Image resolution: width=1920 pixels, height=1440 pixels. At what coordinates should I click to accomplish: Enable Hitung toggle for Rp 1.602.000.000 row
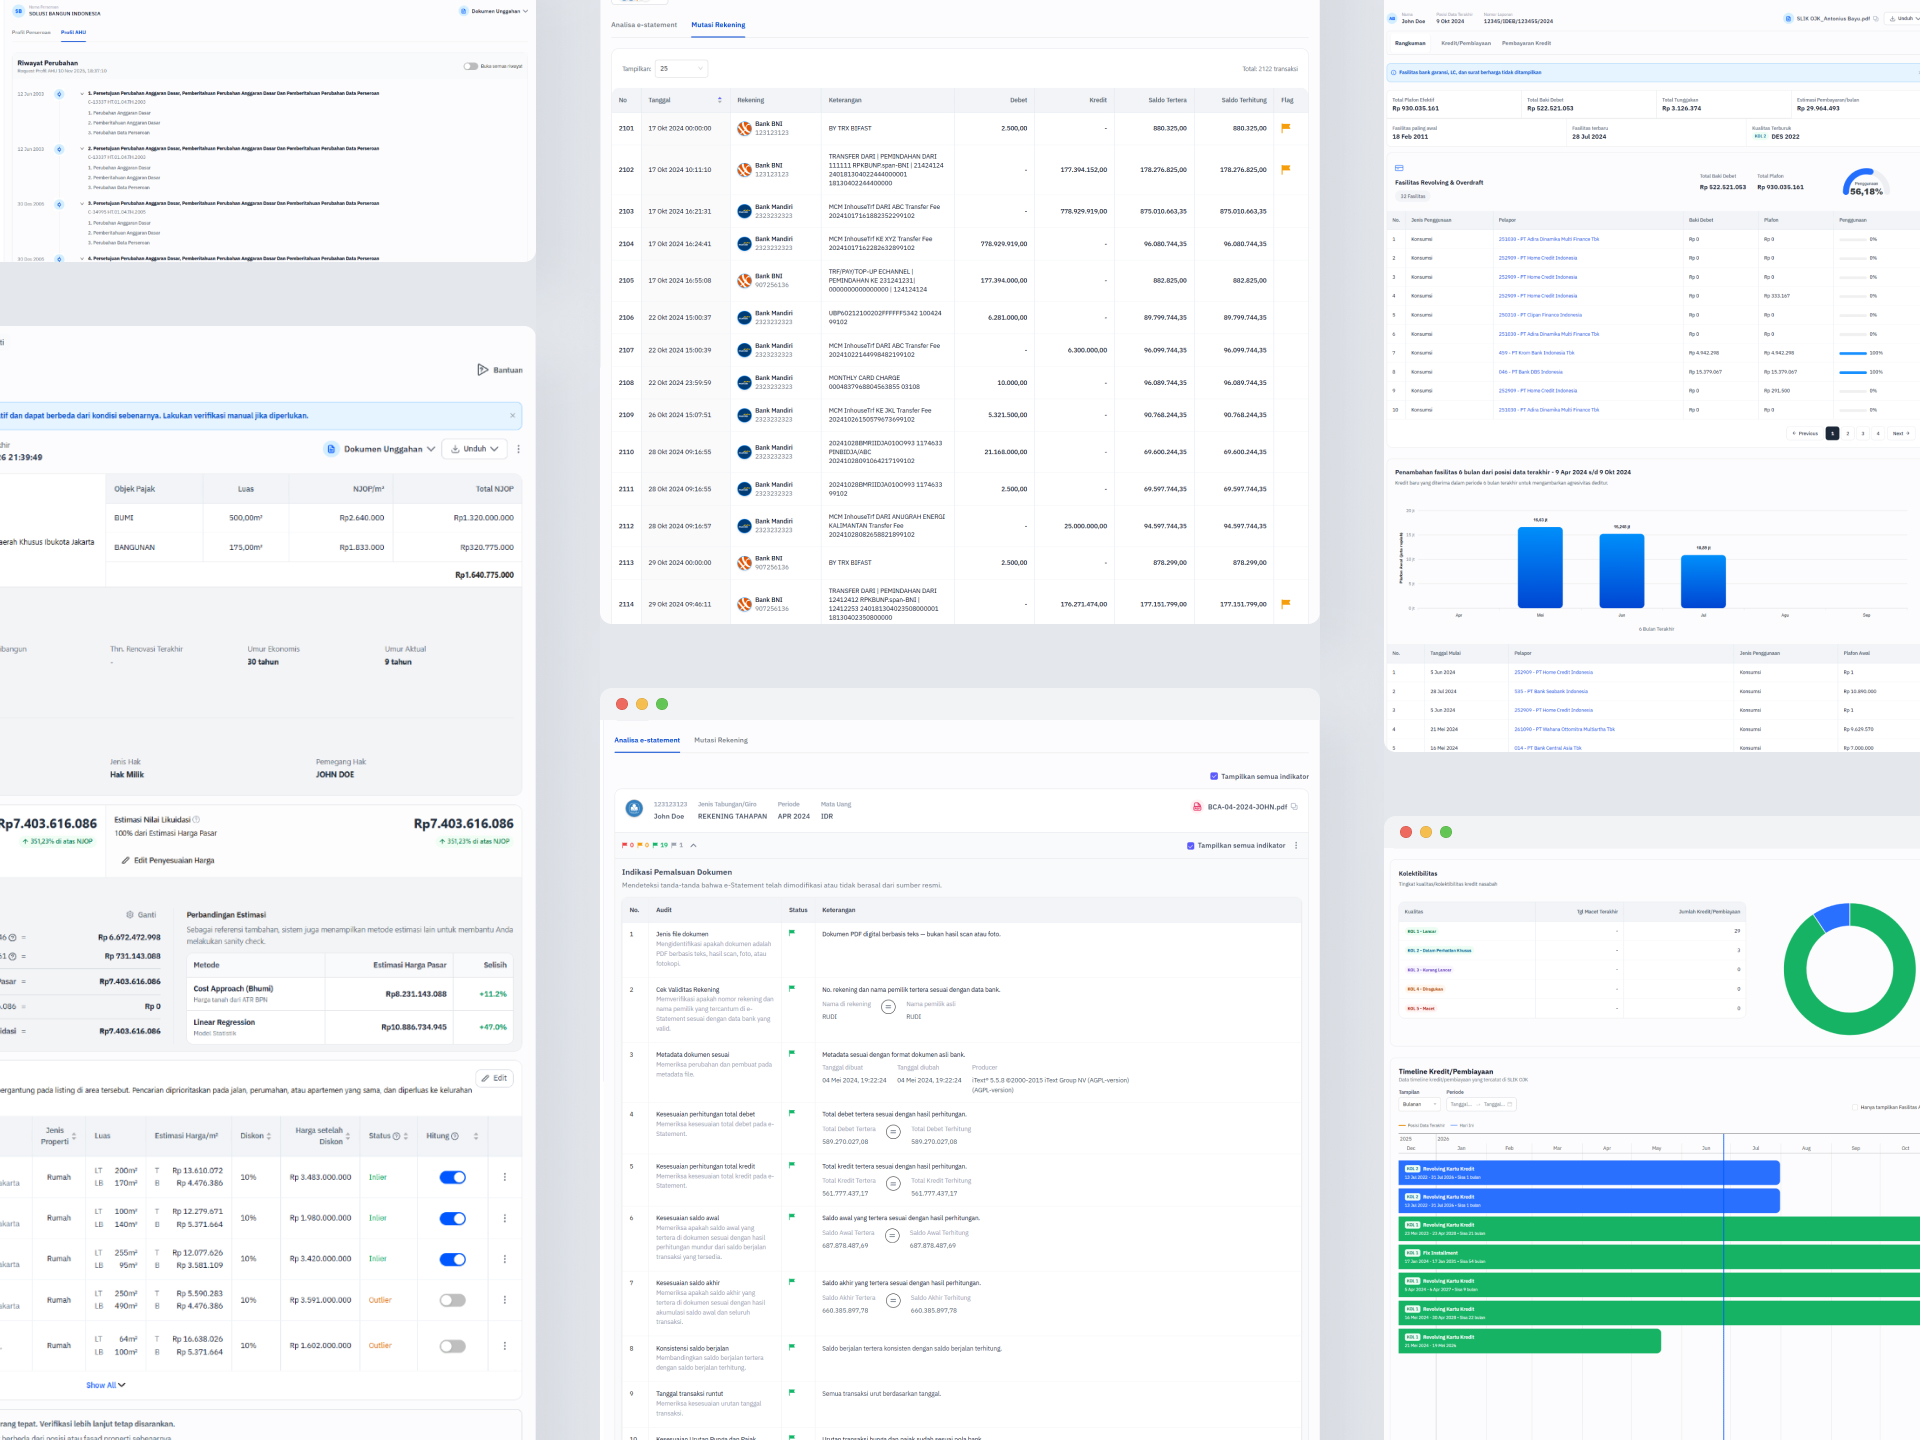(453, 1346)
